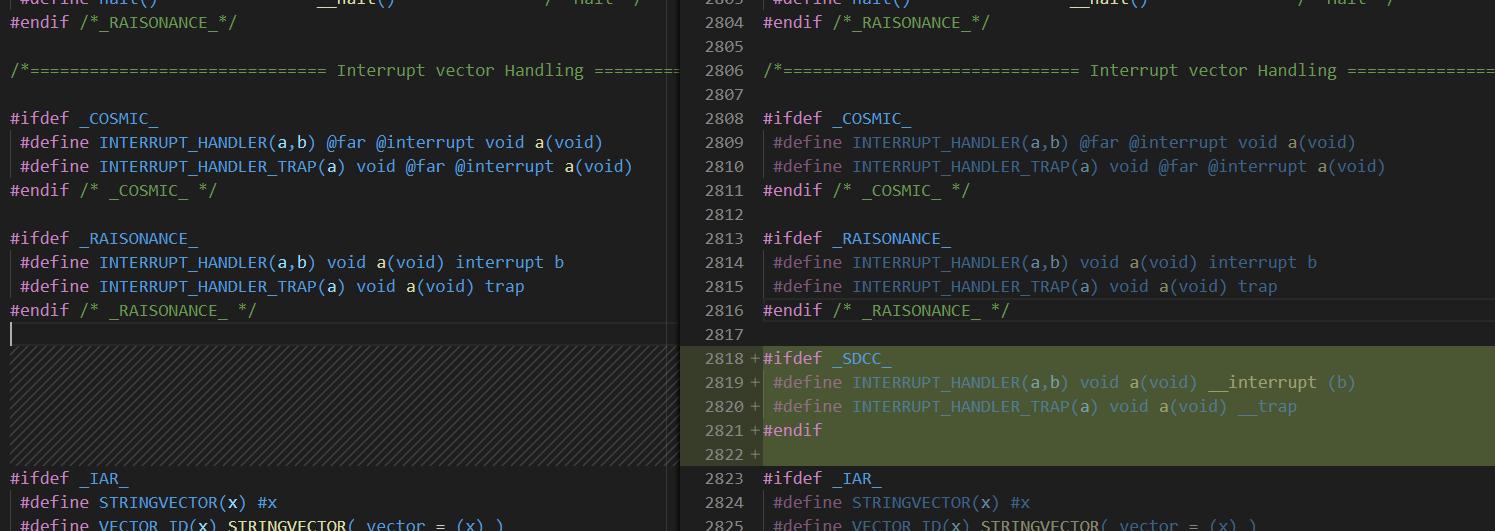Click line number 2811 in the gutter
The width and height of the screenshot is (1495, 531).
(724, 190)
